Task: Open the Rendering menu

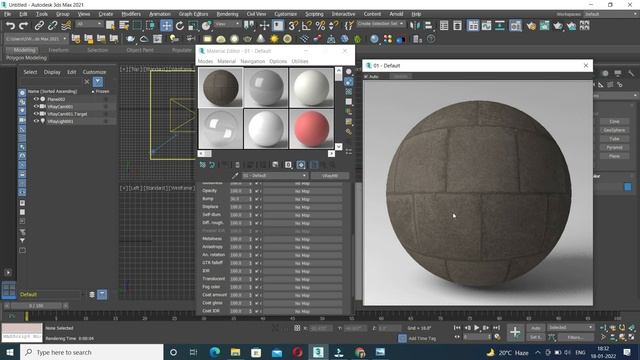Action: pos(227,14)
